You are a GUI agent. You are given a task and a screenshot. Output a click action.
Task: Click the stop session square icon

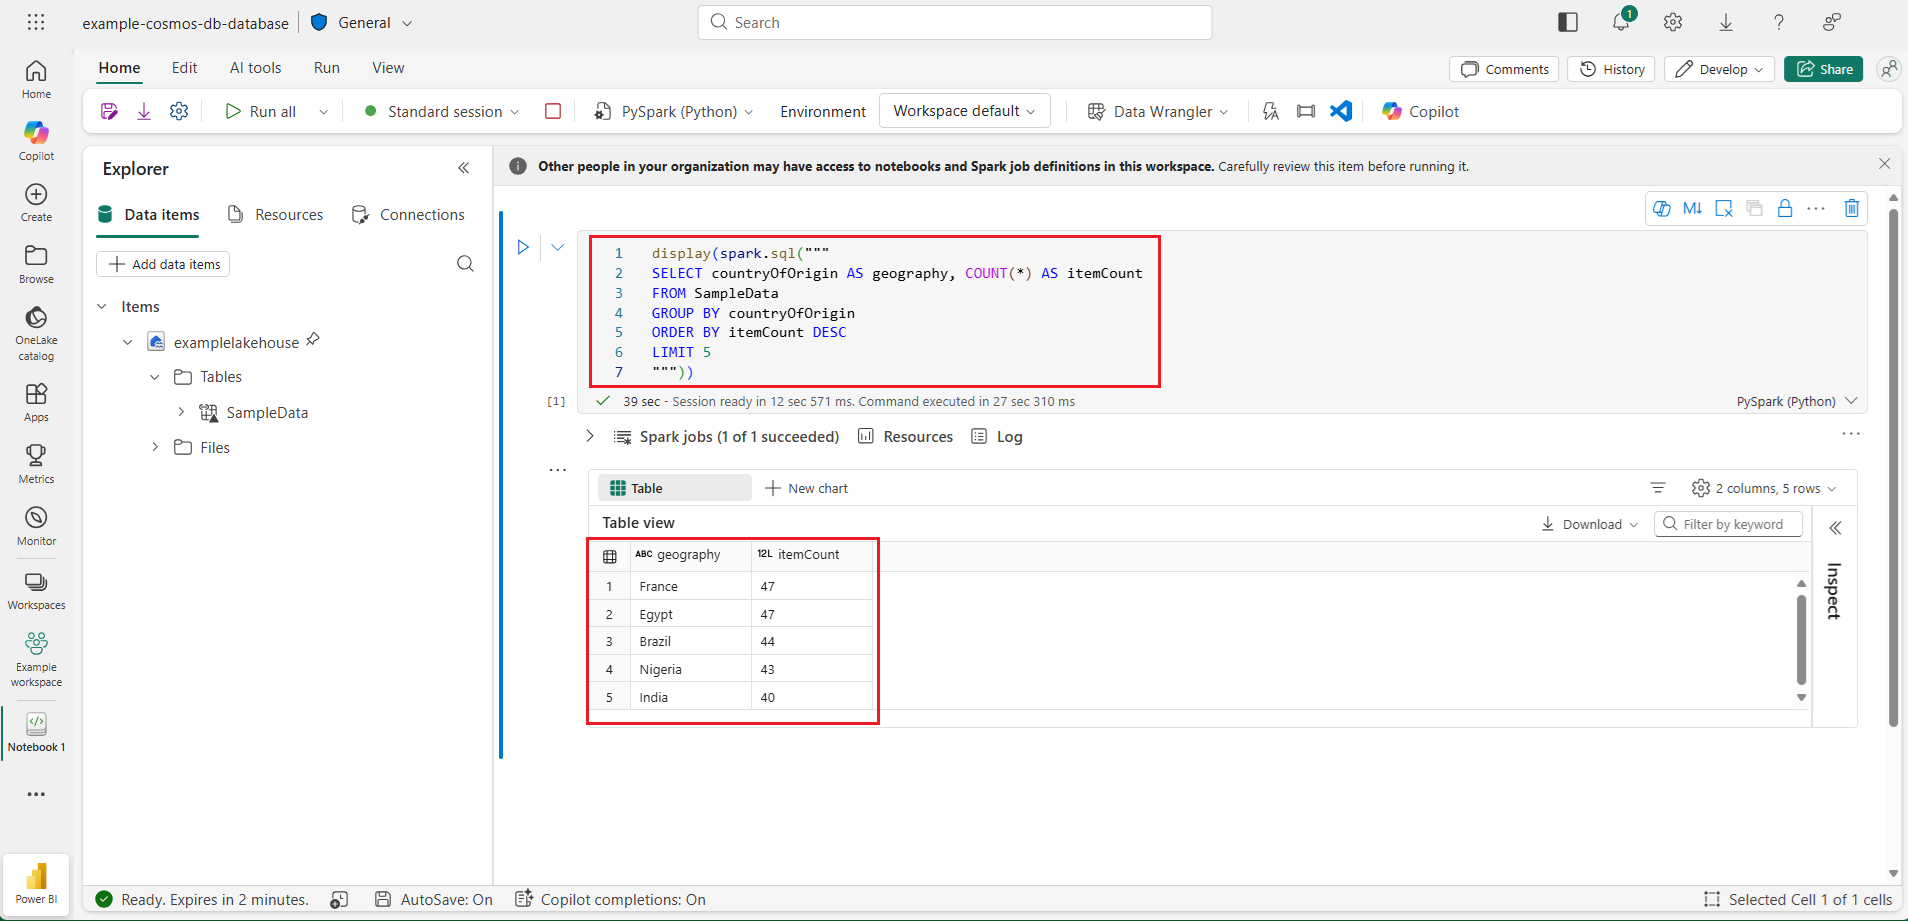point(553,111)
